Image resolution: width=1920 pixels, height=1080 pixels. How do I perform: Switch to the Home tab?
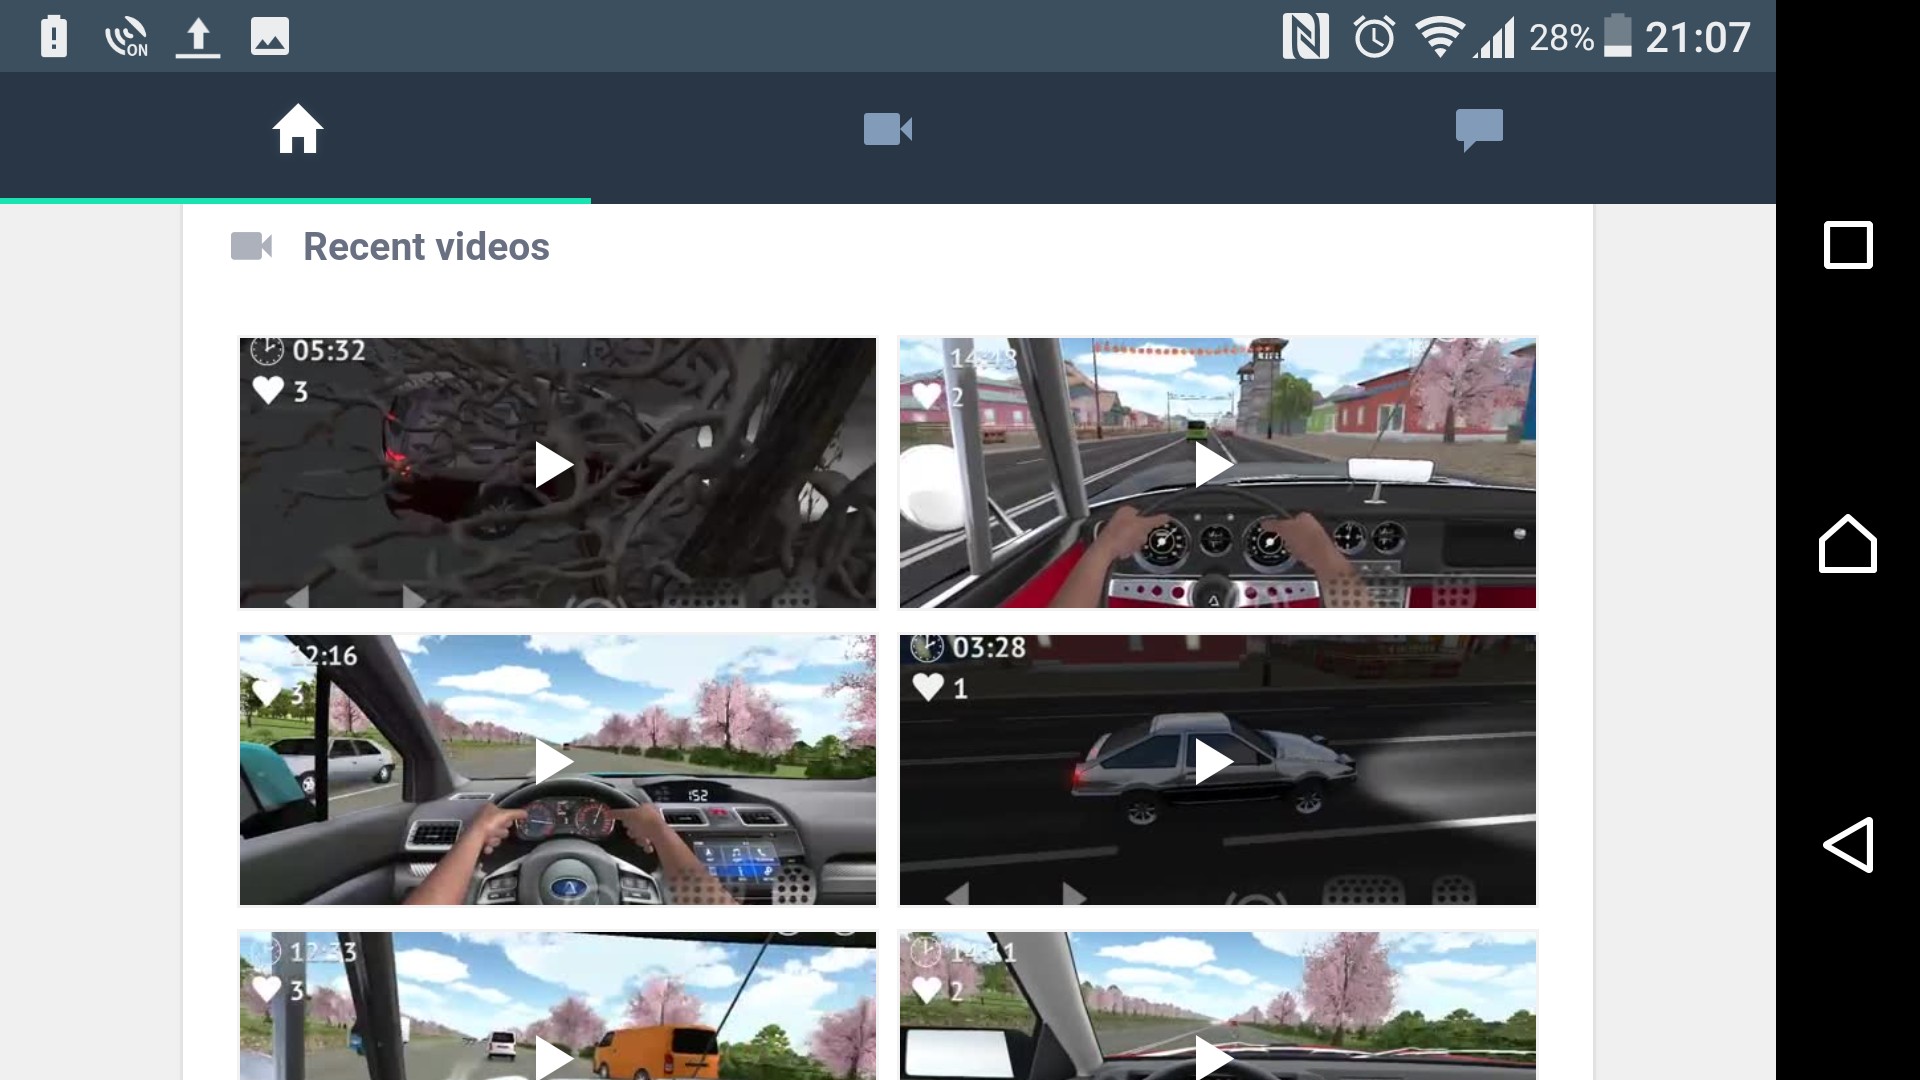coord(297,130)
